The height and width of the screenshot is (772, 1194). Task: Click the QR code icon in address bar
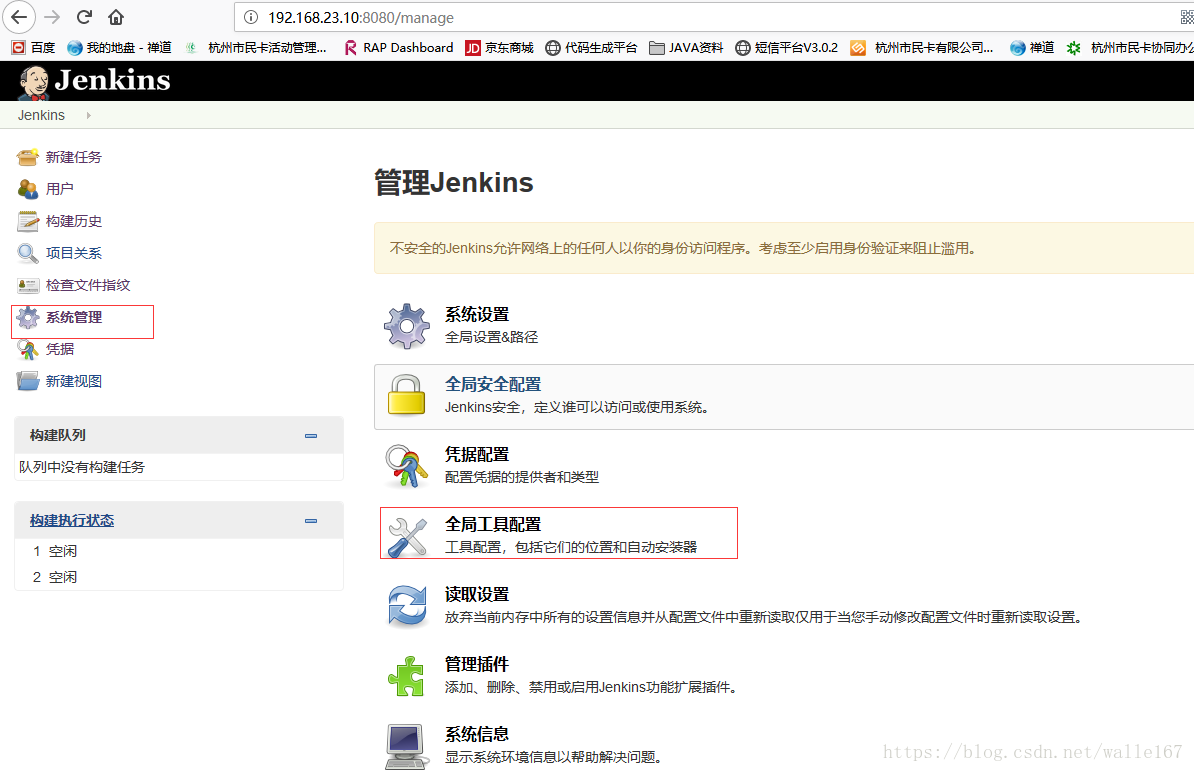(1186, 17)
